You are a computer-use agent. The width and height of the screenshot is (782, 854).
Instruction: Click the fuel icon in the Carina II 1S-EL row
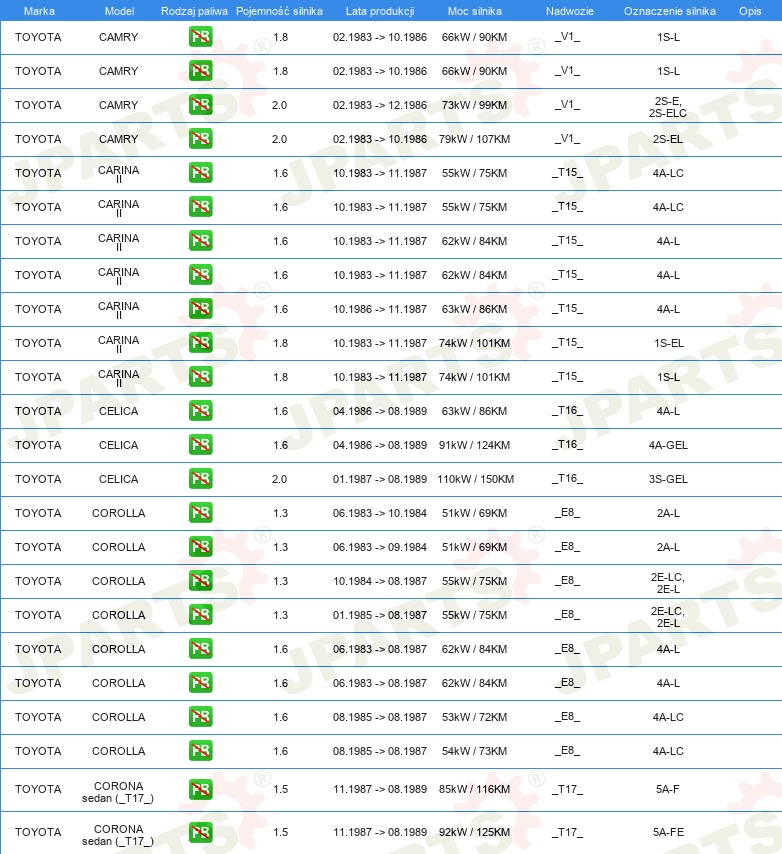[x=200, y=343]
